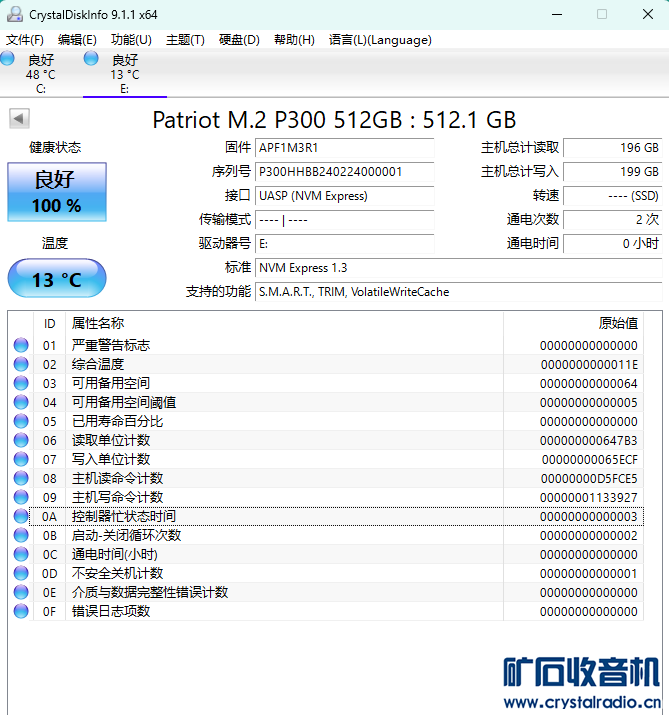Click raw value 000000000647B3

coord(589,440)
